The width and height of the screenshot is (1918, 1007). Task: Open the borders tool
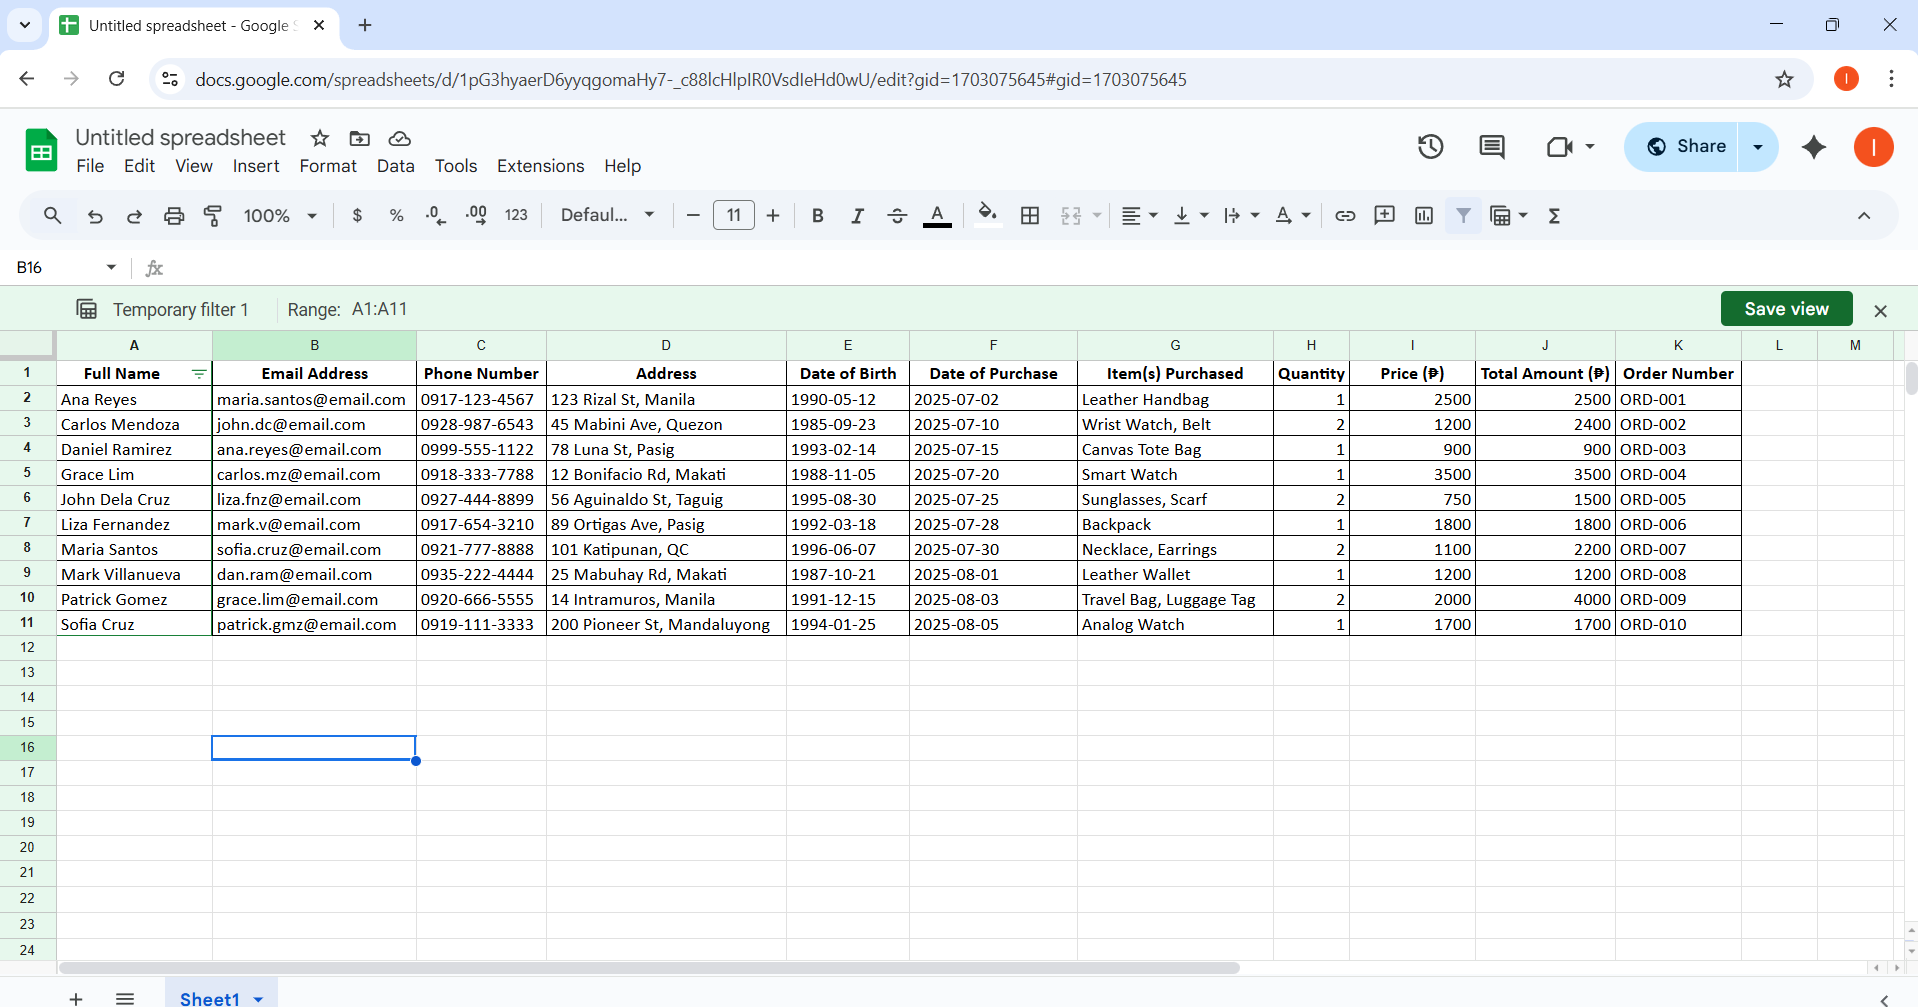1030,216
